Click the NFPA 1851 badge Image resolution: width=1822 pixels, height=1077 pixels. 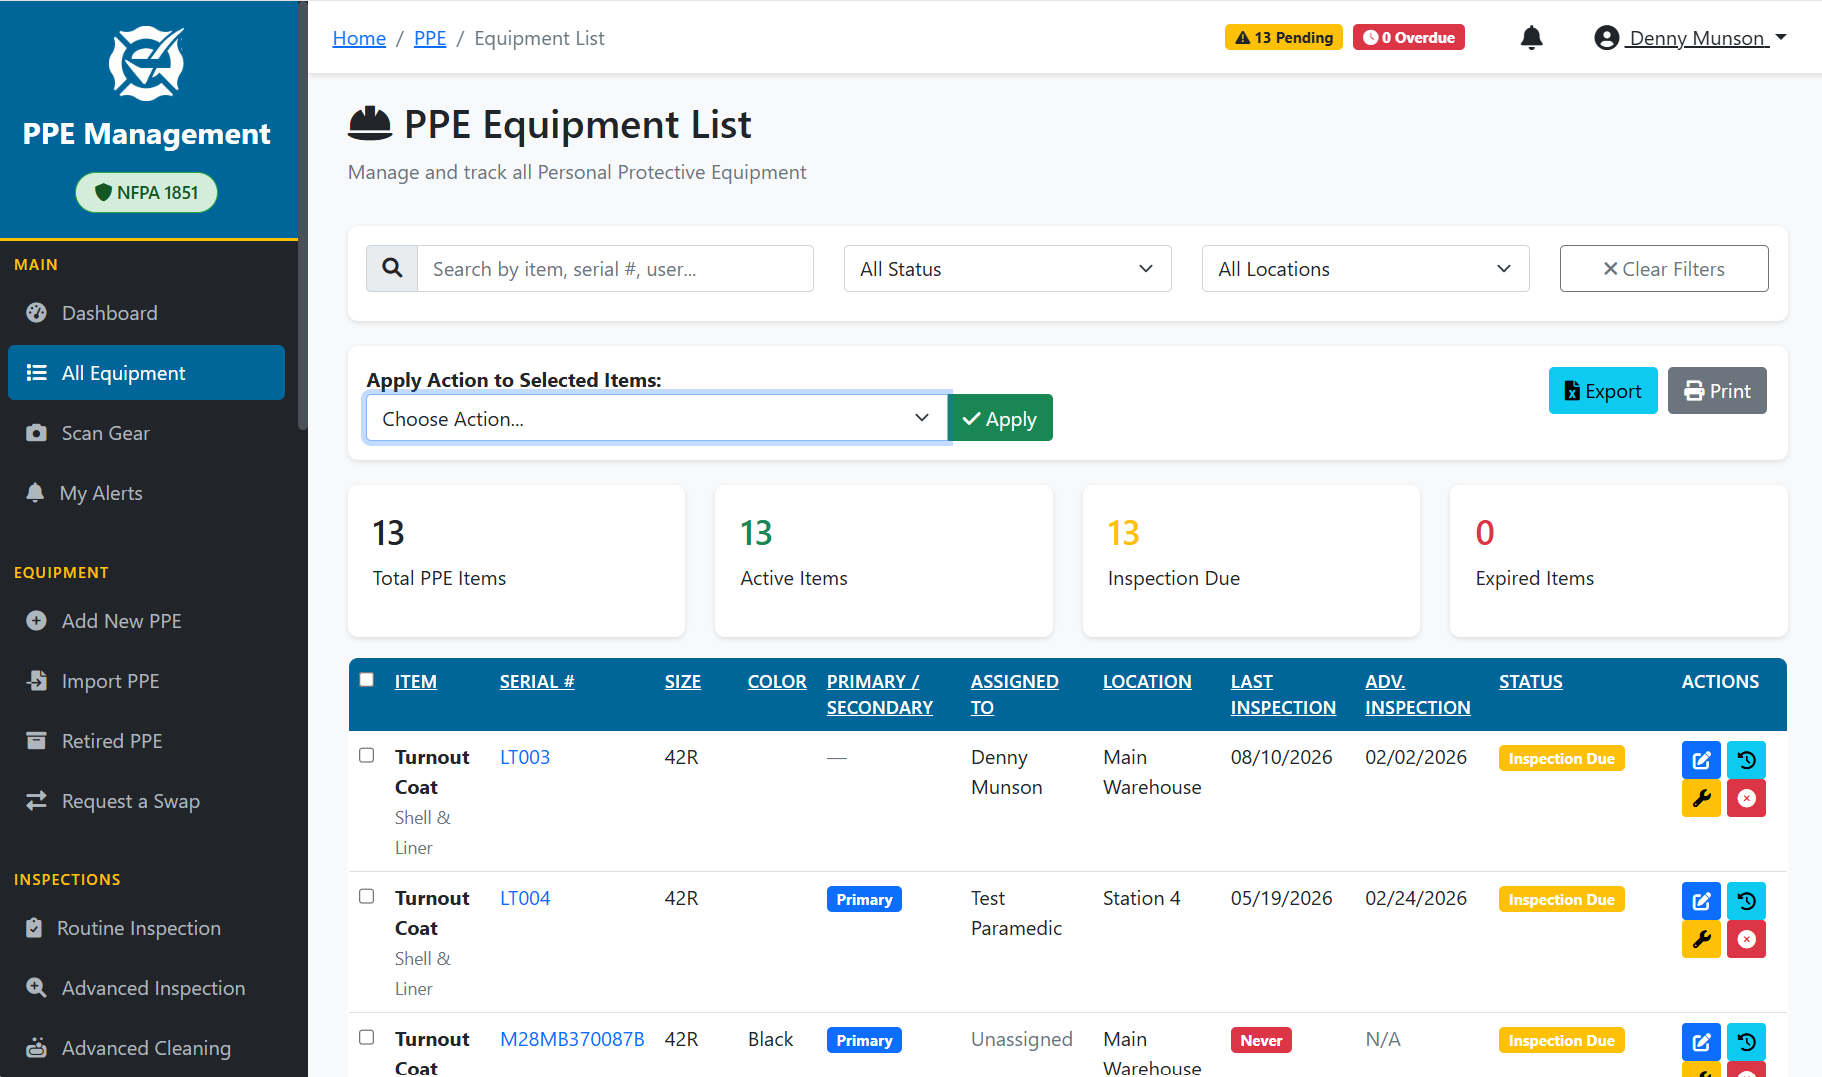click(x=146, y=192)
